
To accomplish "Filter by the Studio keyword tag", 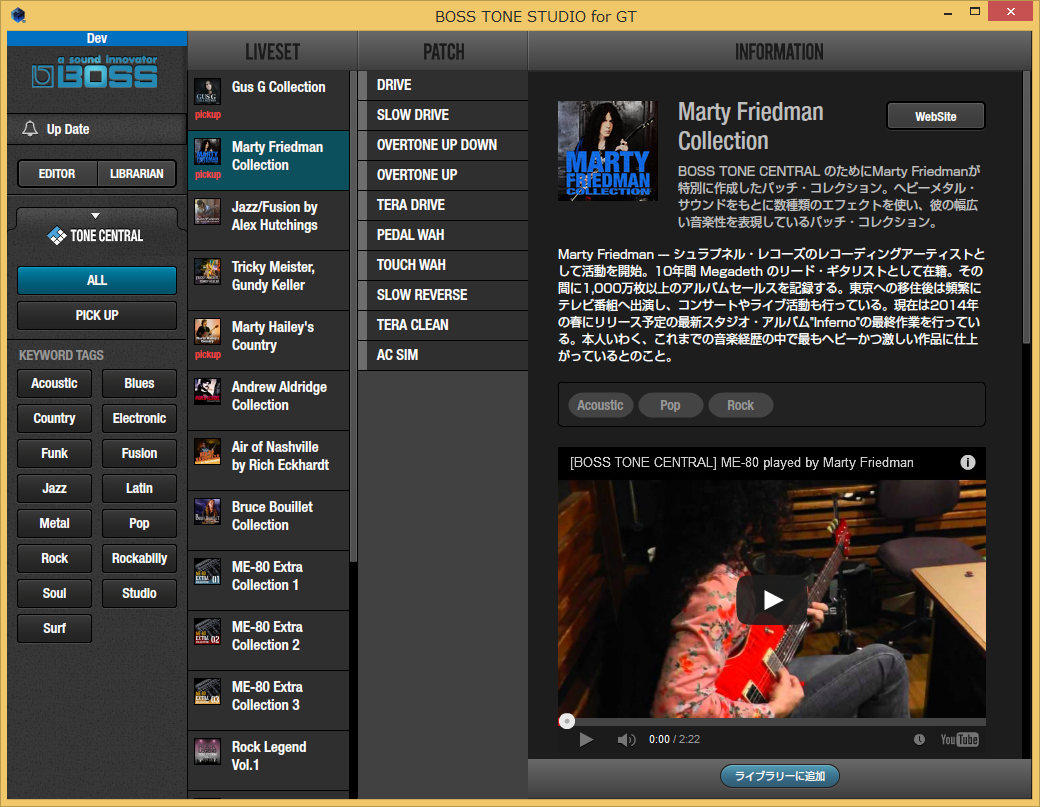I will [x=139, y=593].
